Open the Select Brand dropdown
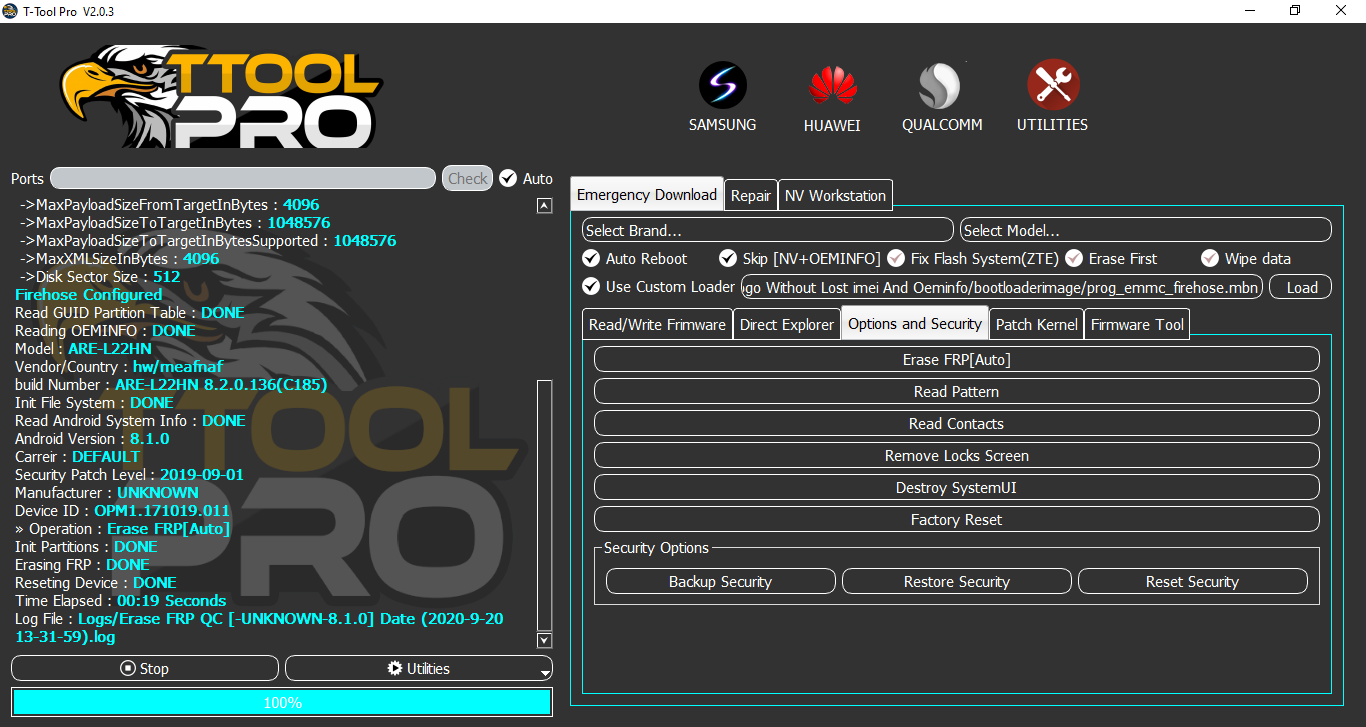Screen dimensions: 1366x727 click(768, 230)
